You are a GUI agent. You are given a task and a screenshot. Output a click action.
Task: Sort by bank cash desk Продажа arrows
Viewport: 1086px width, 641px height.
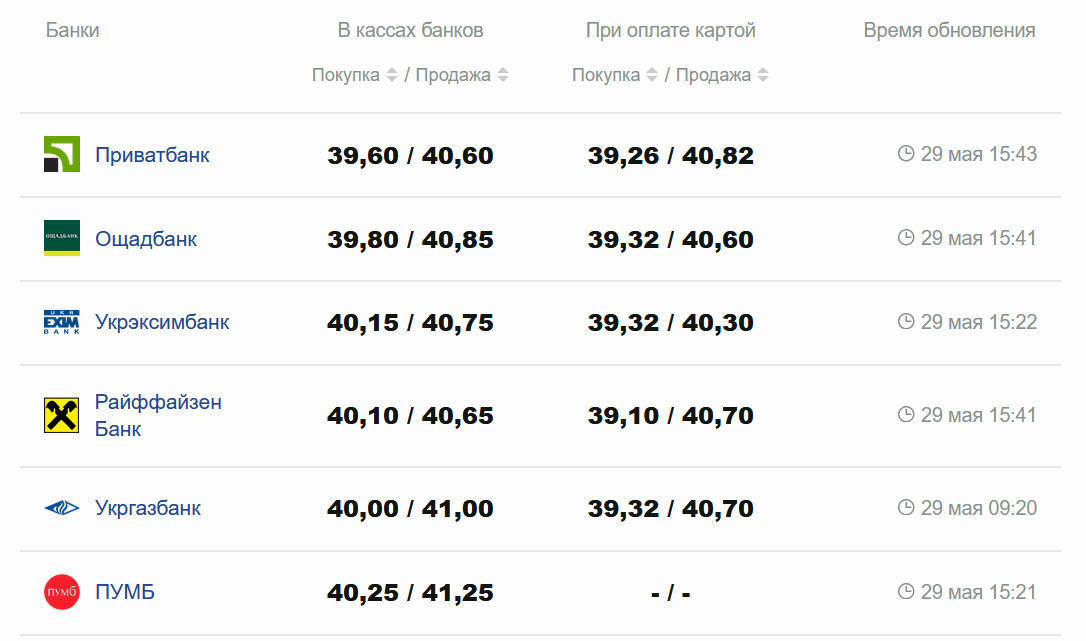(503, 75)
